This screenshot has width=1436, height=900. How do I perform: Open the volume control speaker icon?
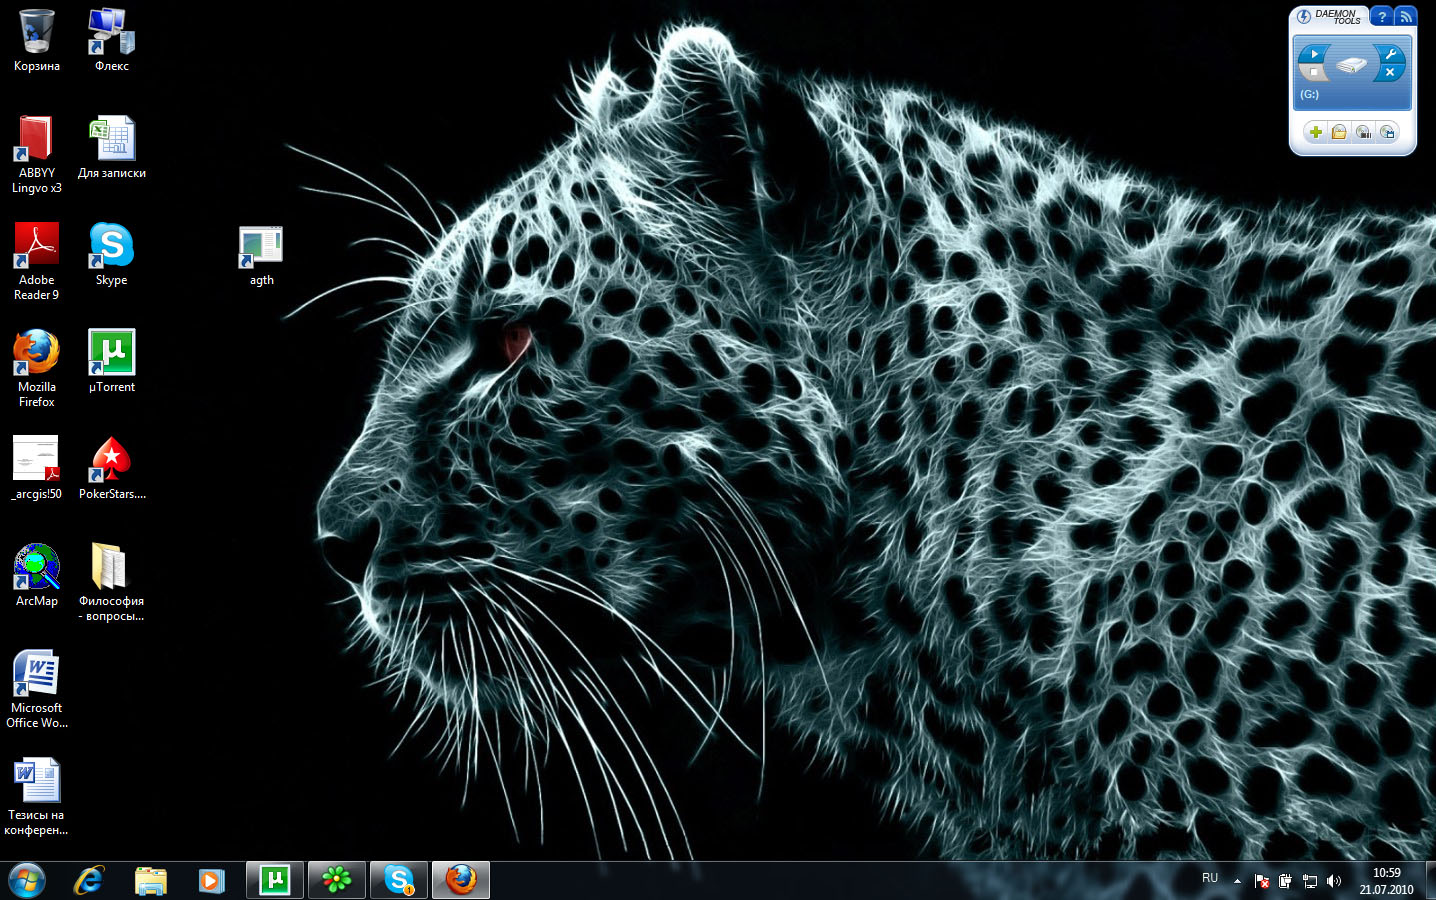point(1333,881)
